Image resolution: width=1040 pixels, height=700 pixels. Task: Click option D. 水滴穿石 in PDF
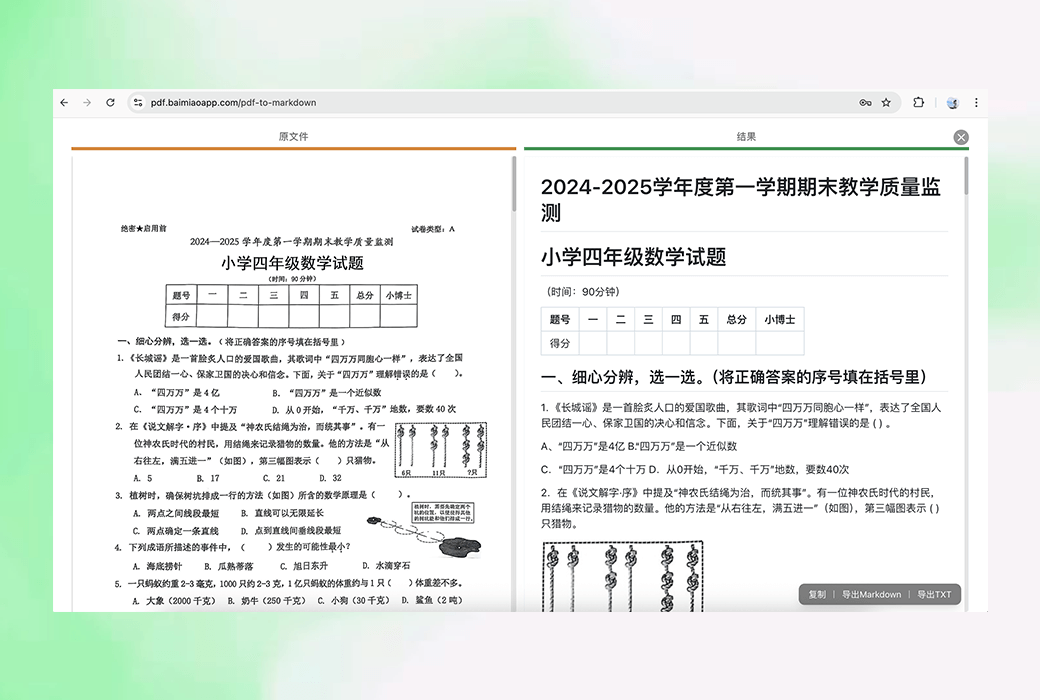coord(386,565)
